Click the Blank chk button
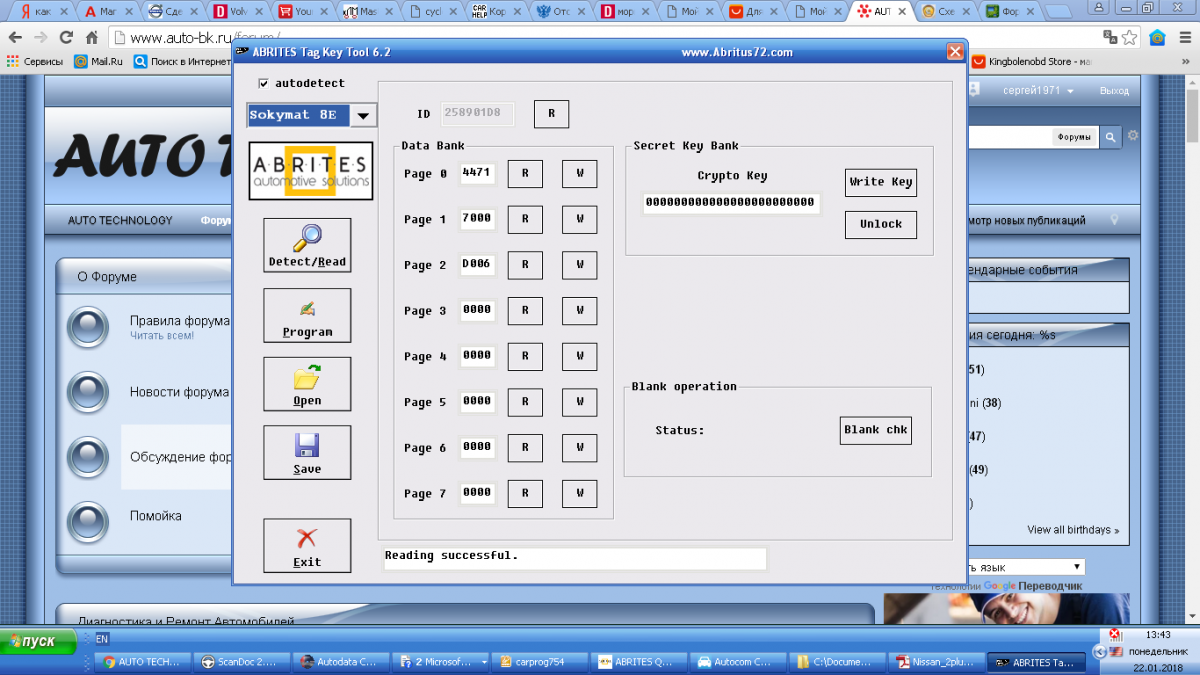 tap(876, 430)
